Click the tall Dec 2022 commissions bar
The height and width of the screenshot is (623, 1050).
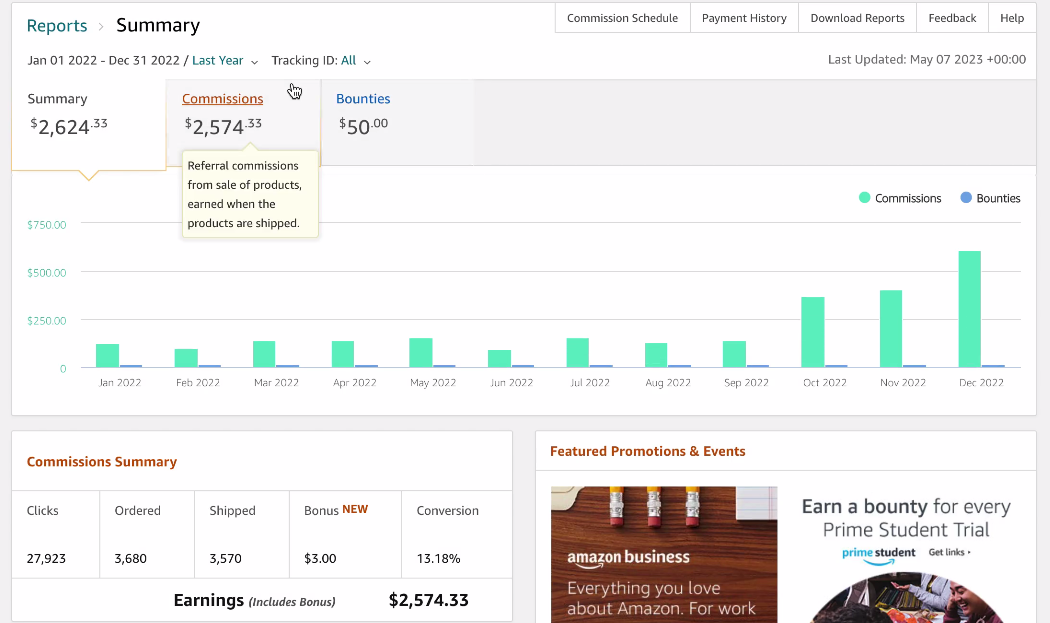[x=970, y=309]
